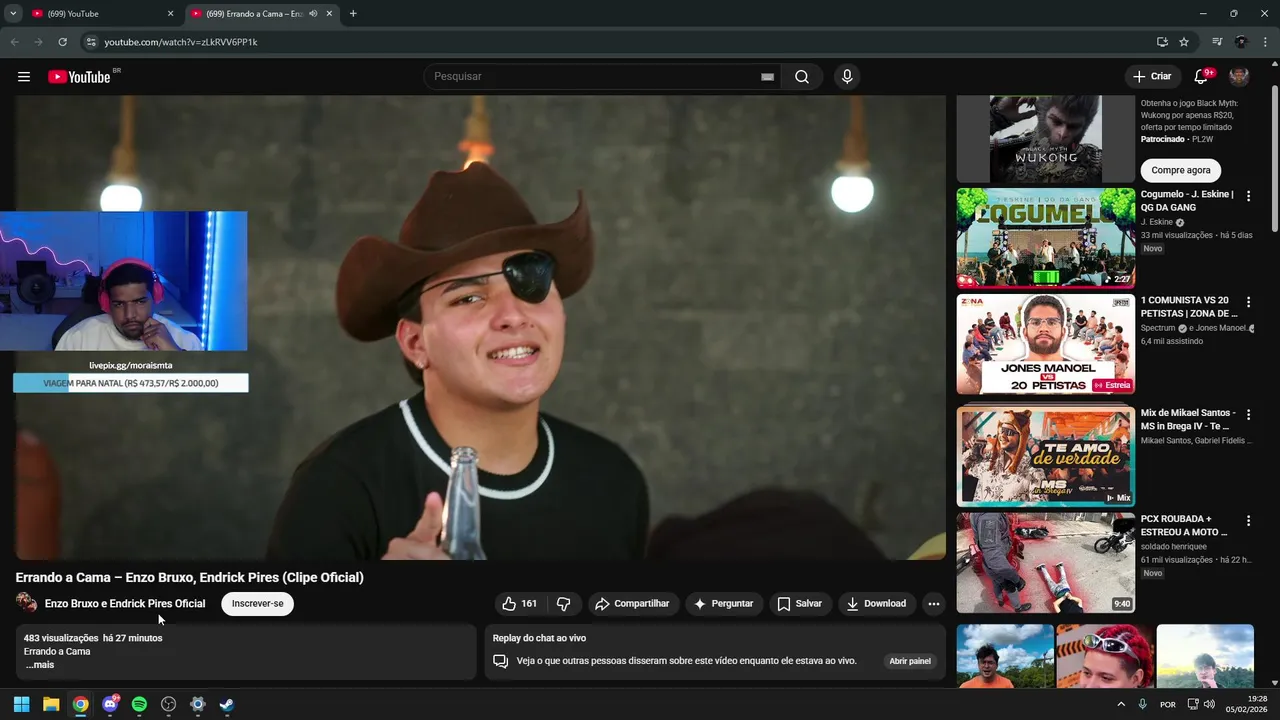
Task: Mute tab via speaker icon on tab
Action: pos(313,14)
